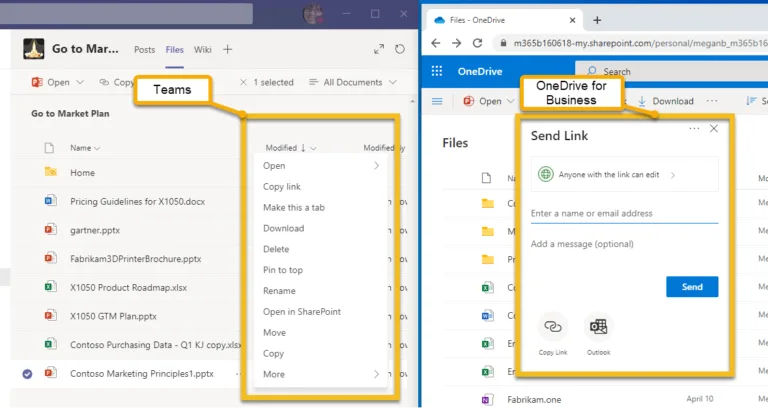Open more options ellipsis in Send Link dialog
Viewport: 768px width, 408px height.
(x=694, y=128)
